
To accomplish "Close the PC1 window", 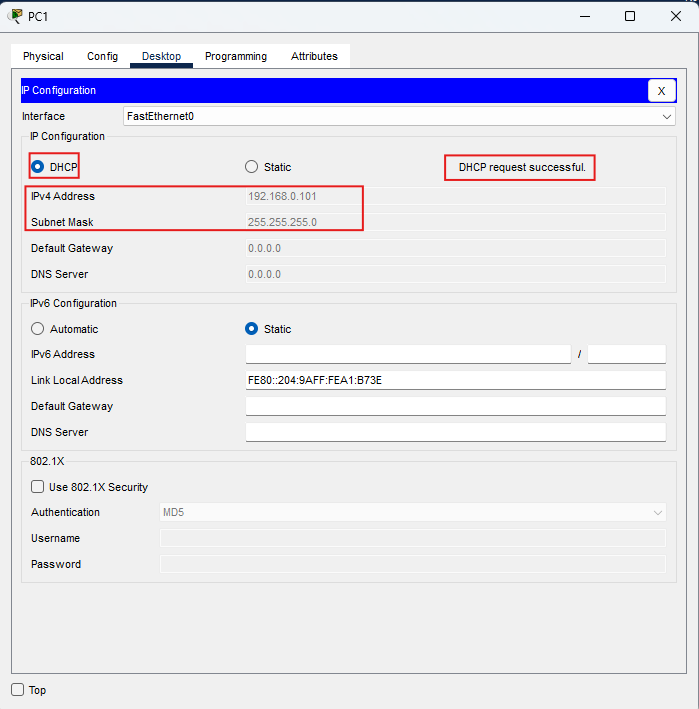I will [676, 16].
